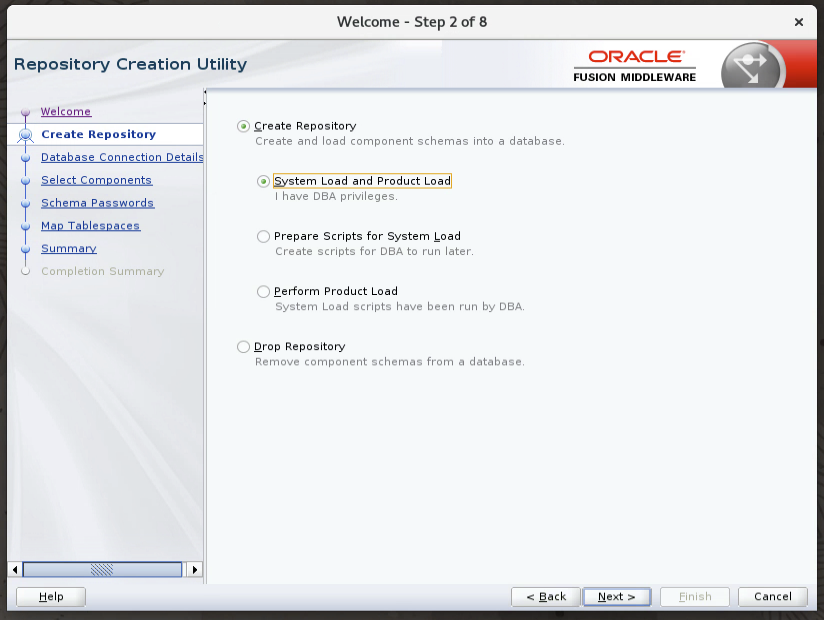Click the sidebar collapse splitter arrow
The width and height of the screenshot is (824, 620).
click(x=204, y=98)
